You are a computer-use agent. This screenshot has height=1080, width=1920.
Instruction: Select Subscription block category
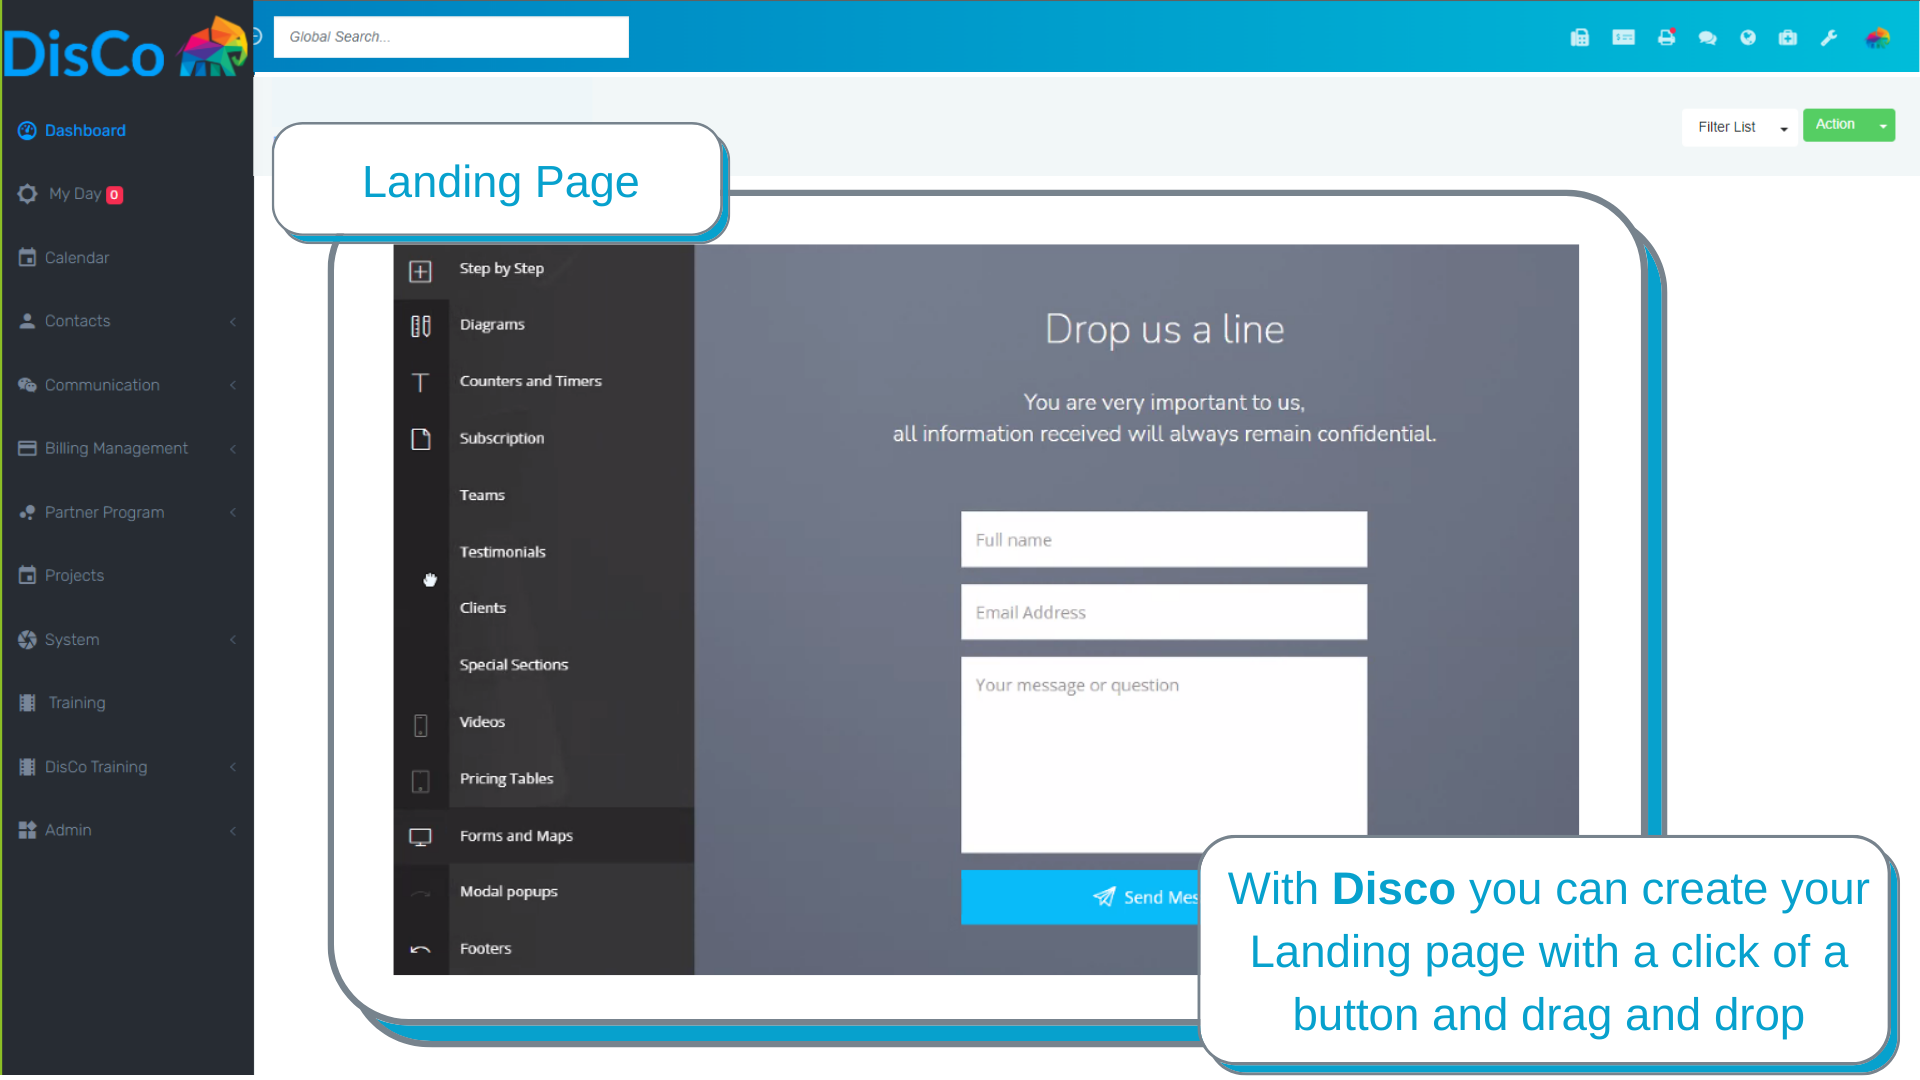[502, 438]
